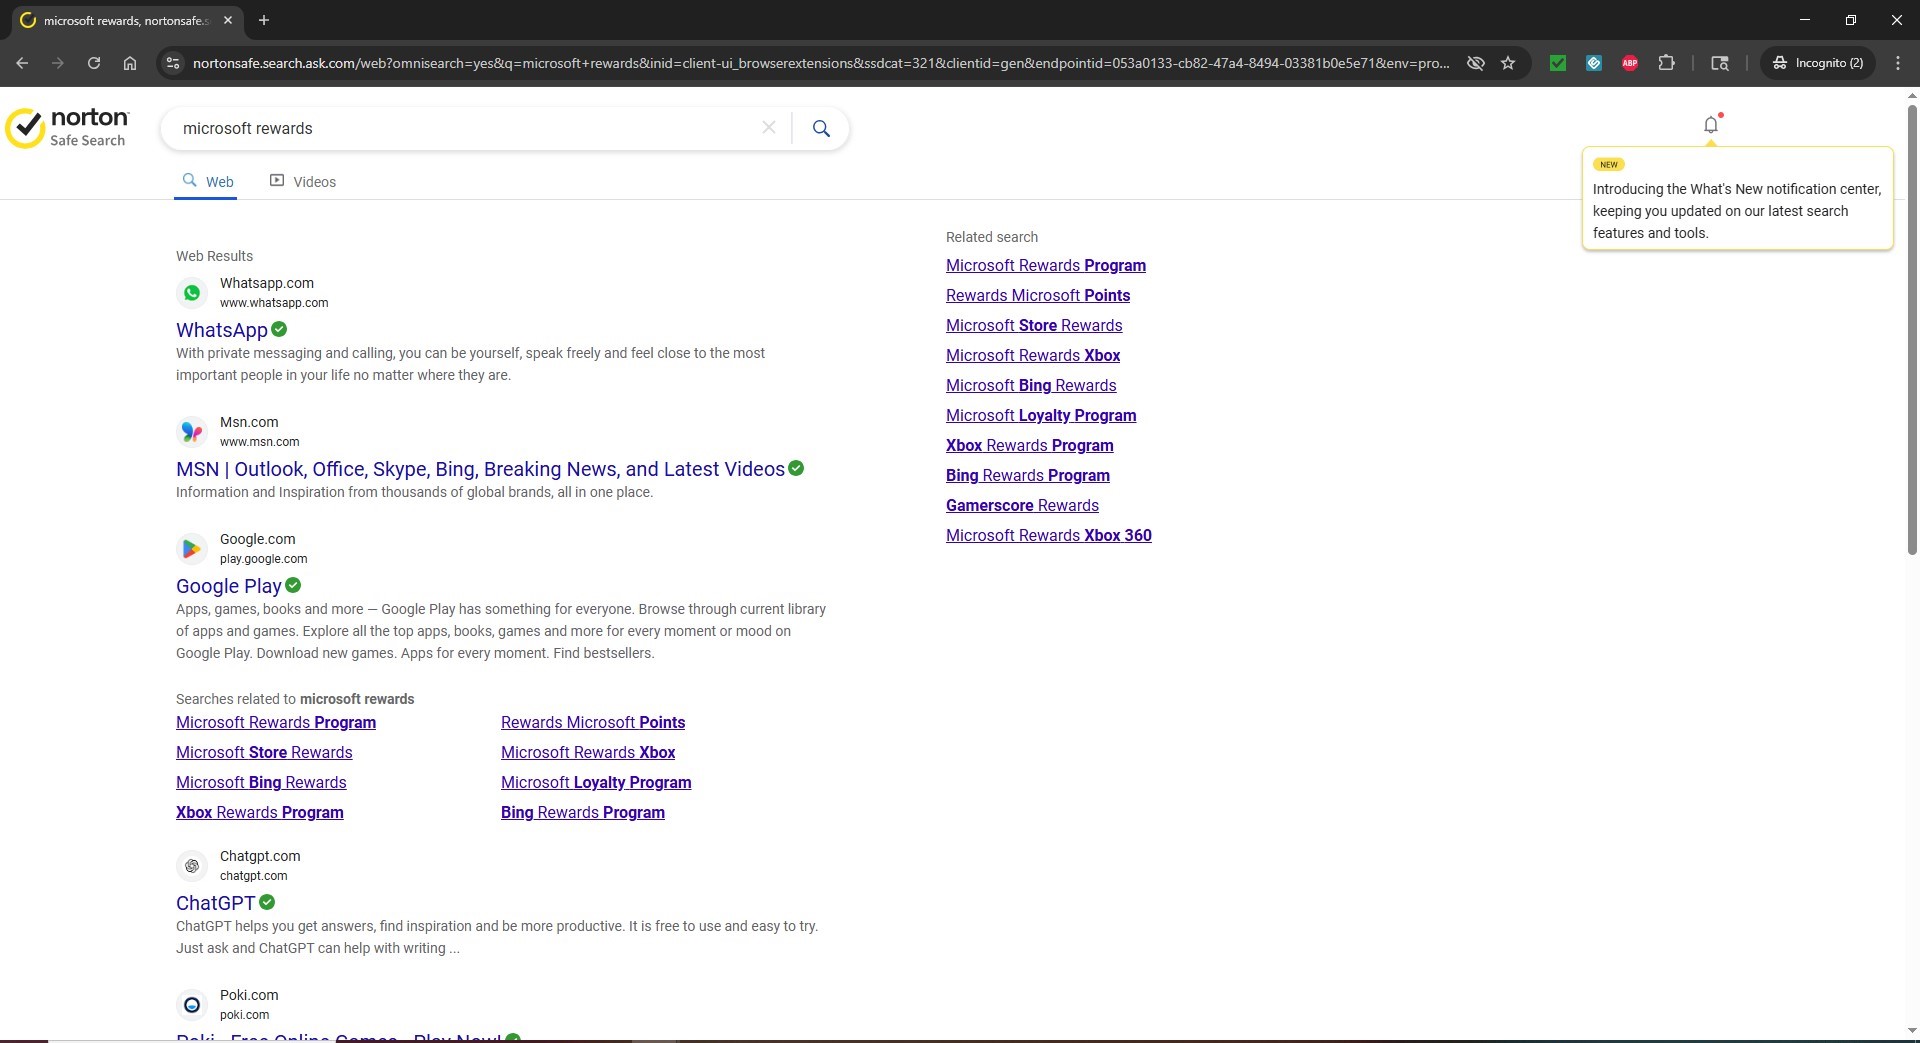Bookmark this page with the star icon
Screen dimensions: 1920x1043
coord(1508,63)
